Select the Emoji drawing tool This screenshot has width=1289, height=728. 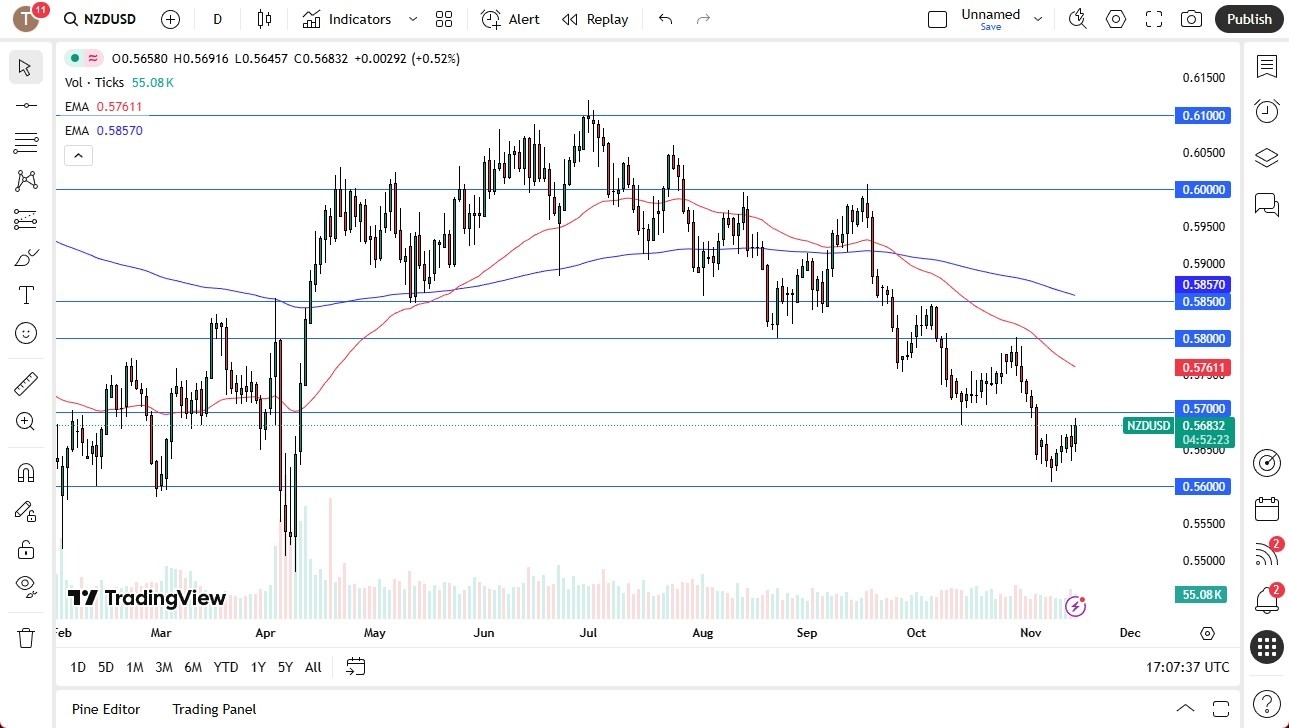(25, 333)
